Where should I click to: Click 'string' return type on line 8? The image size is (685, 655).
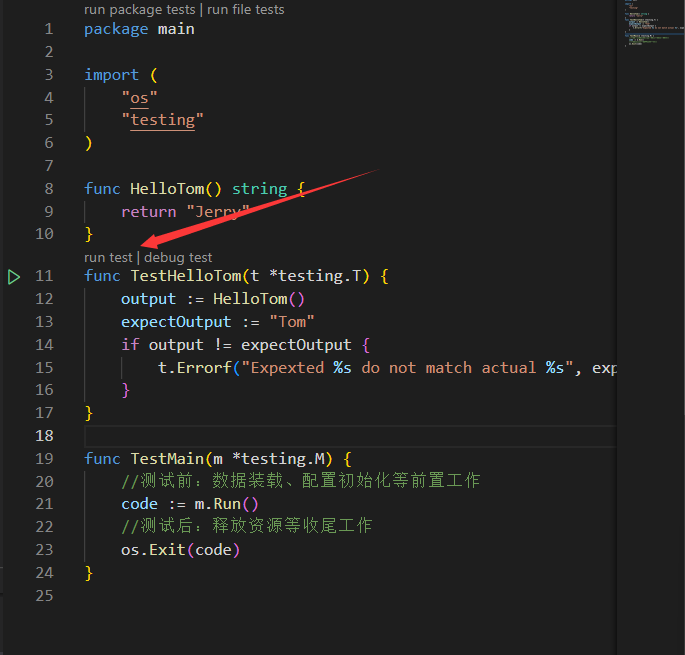(259, 189)
